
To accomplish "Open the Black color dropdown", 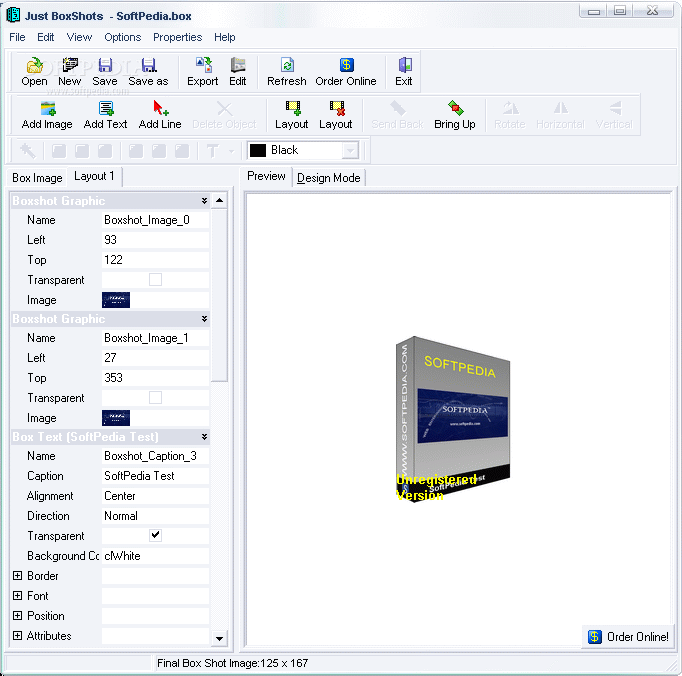I will pos(350,151).
